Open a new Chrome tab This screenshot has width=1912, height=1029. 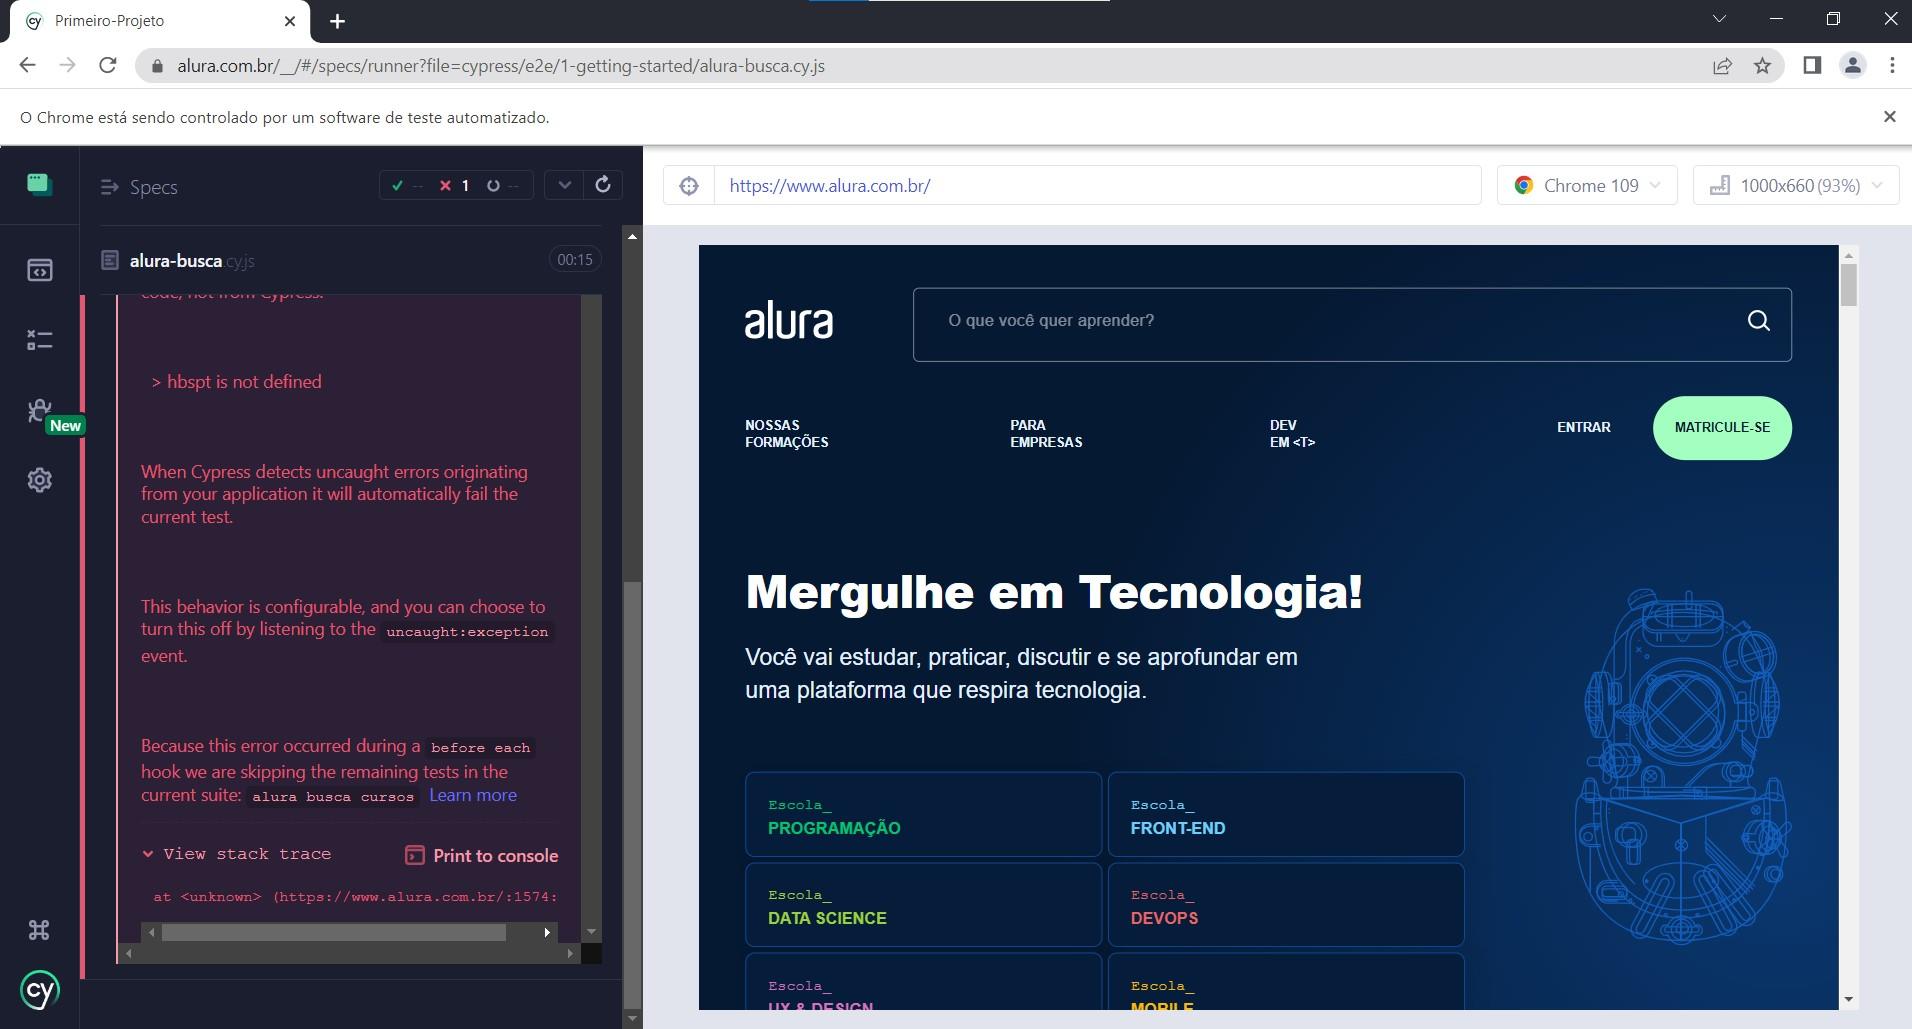(x=338, y=21)
